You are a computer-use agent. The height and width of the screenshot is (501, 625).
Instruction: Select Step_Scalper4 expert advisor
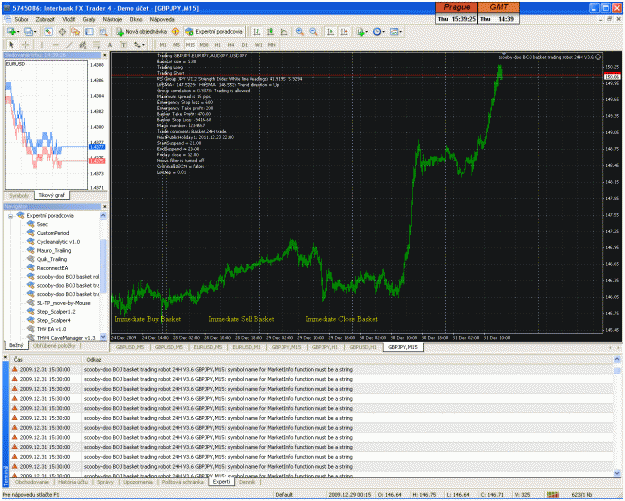[53, 320]
